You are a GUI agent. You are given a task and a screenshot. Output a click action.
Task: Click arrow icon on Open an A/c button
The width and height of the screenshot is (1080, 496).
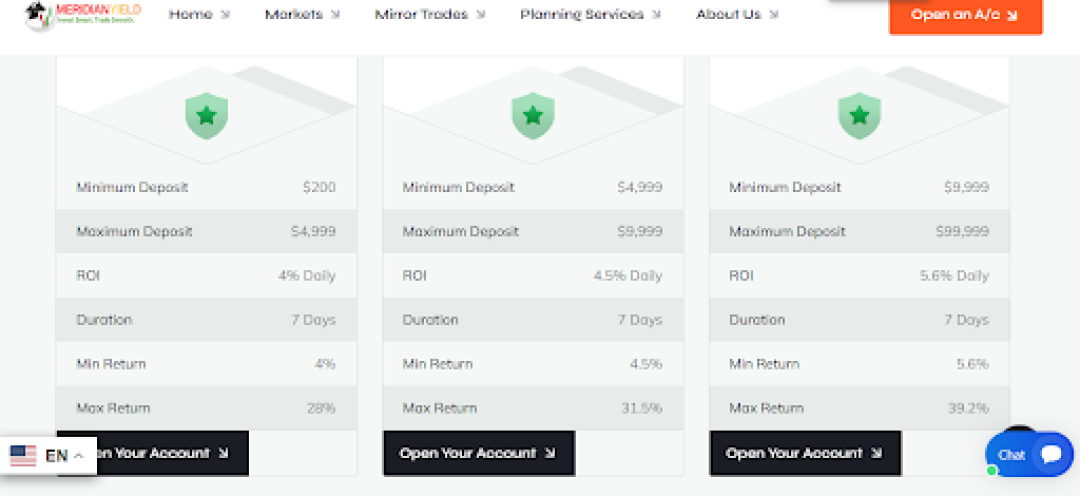(x=1012, y=15)
